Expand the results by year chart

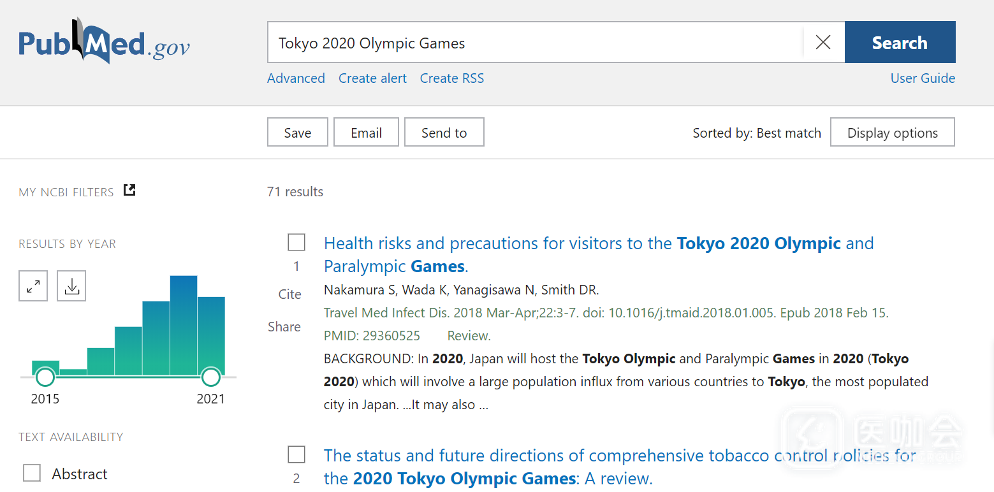coord(34,286)
